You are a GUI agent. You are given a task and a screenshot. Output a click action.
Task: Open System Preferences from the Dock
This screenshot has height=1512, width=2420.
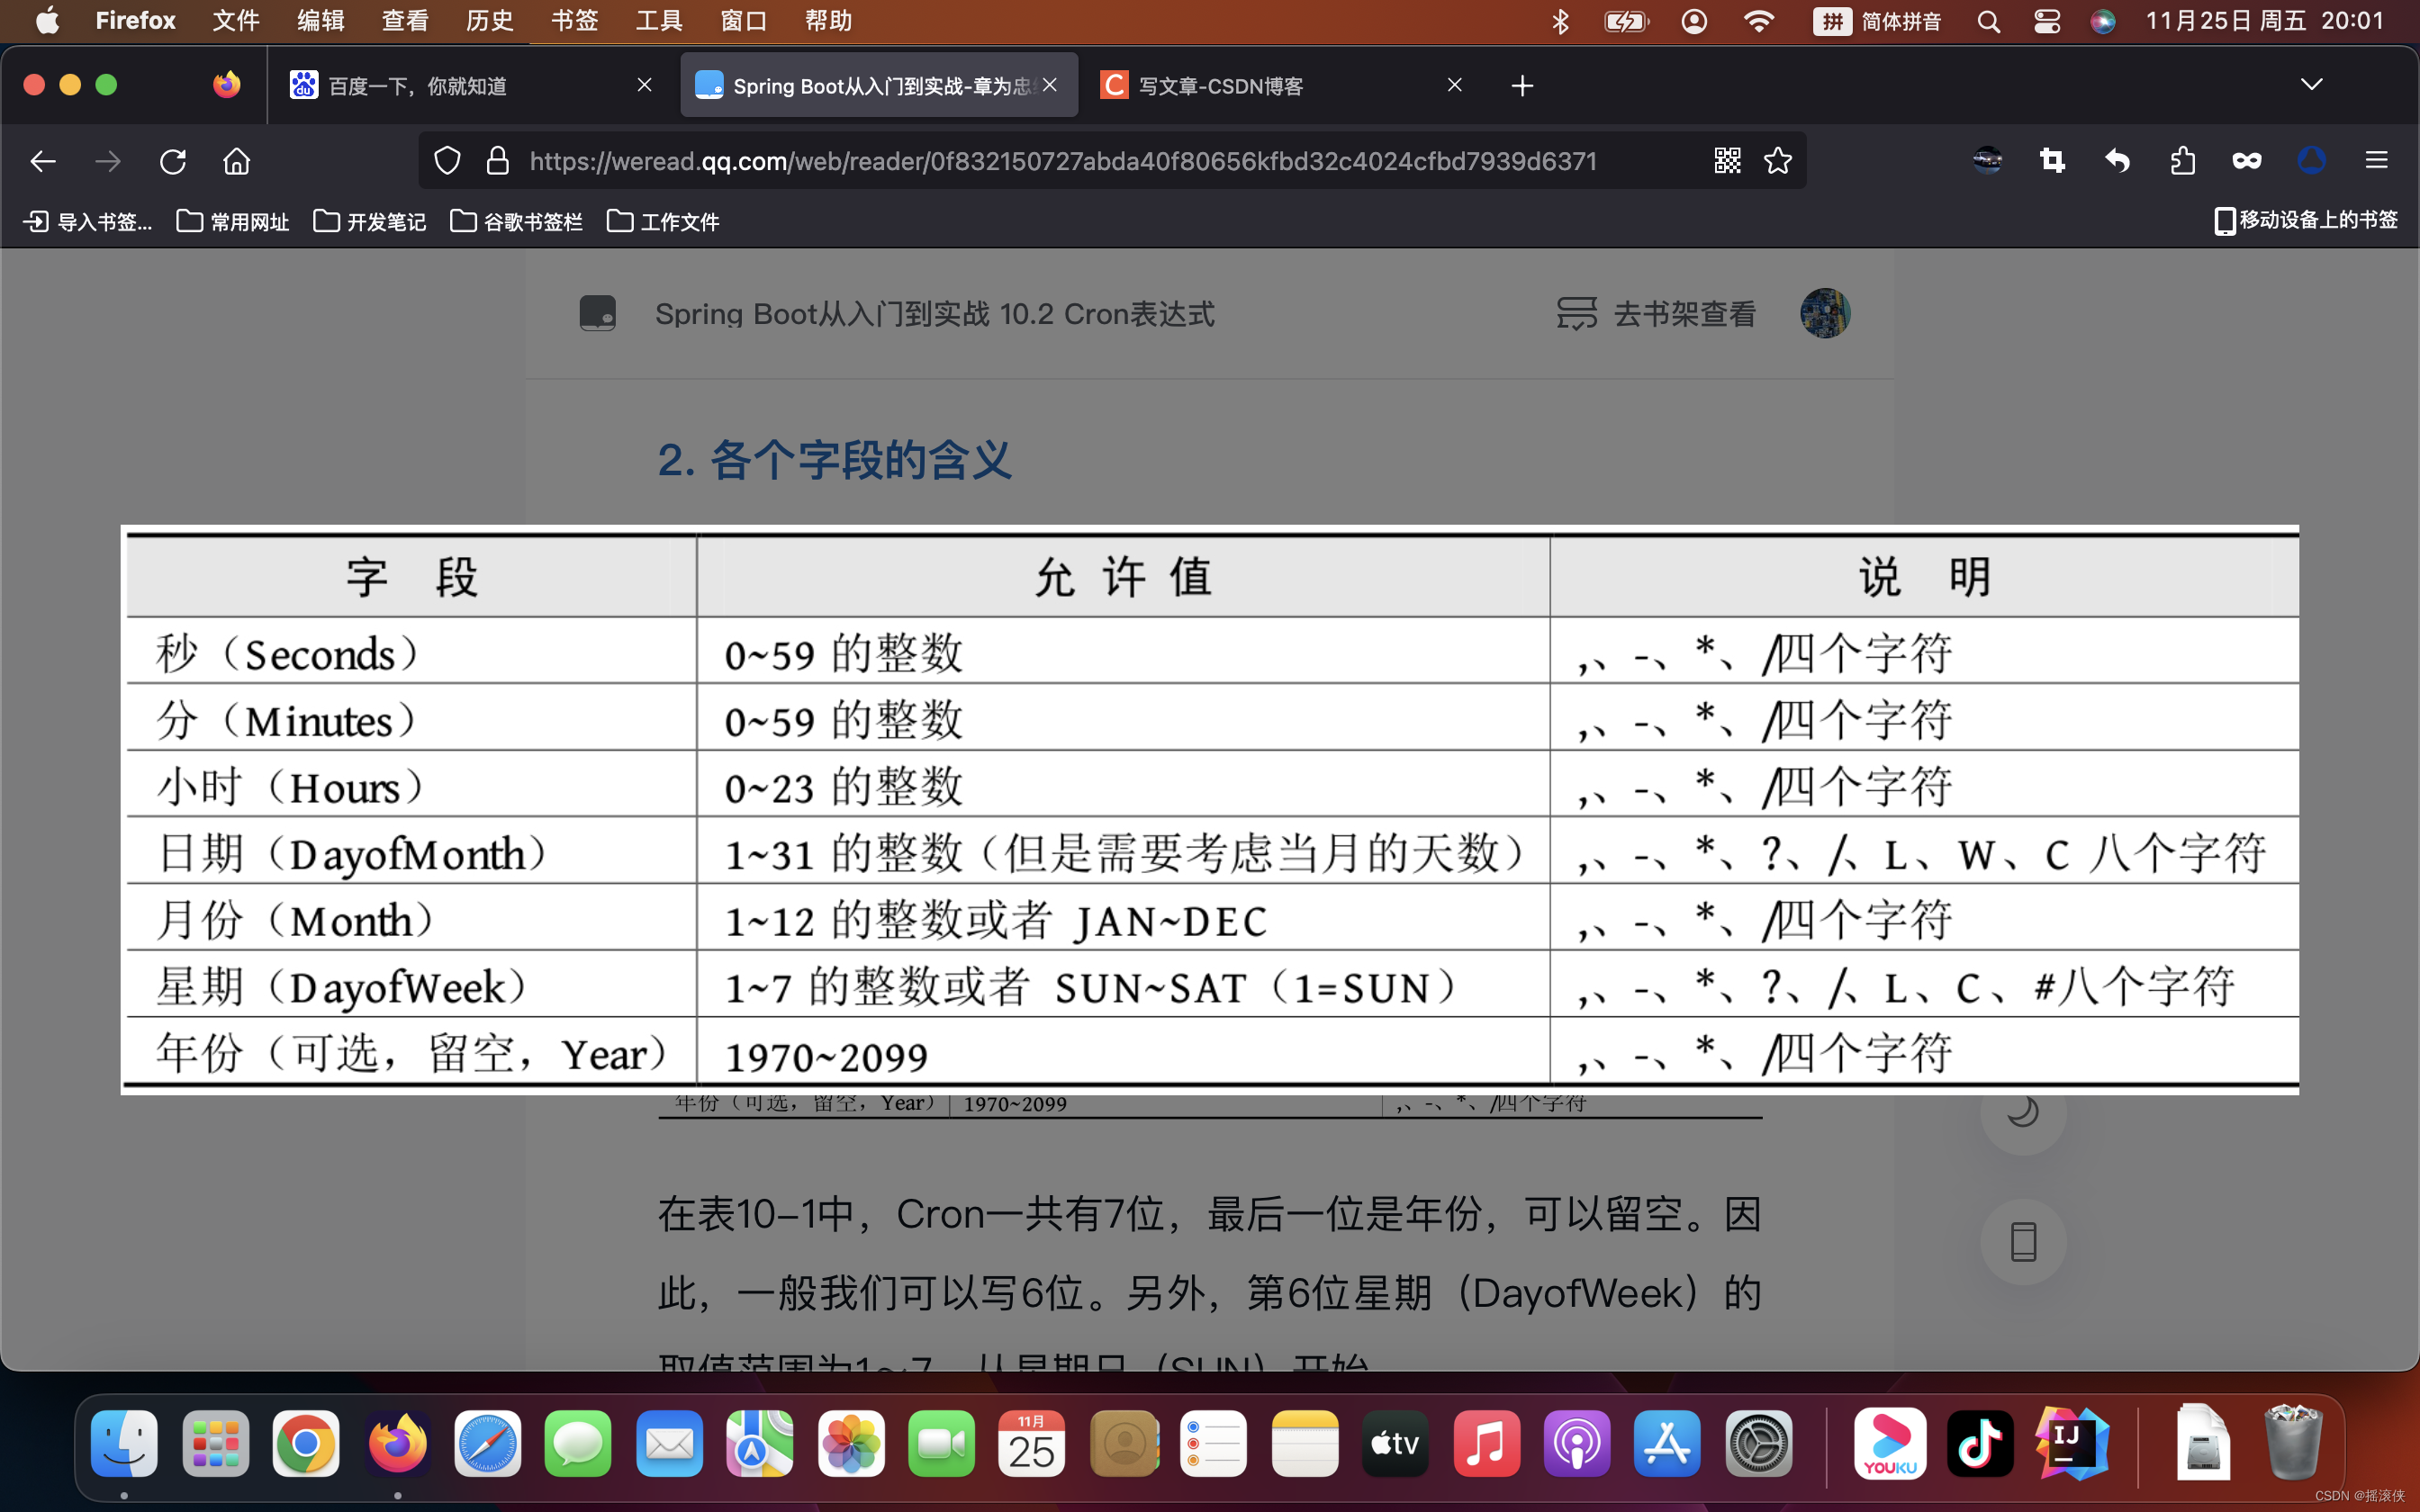(x=1759, y=1443)
